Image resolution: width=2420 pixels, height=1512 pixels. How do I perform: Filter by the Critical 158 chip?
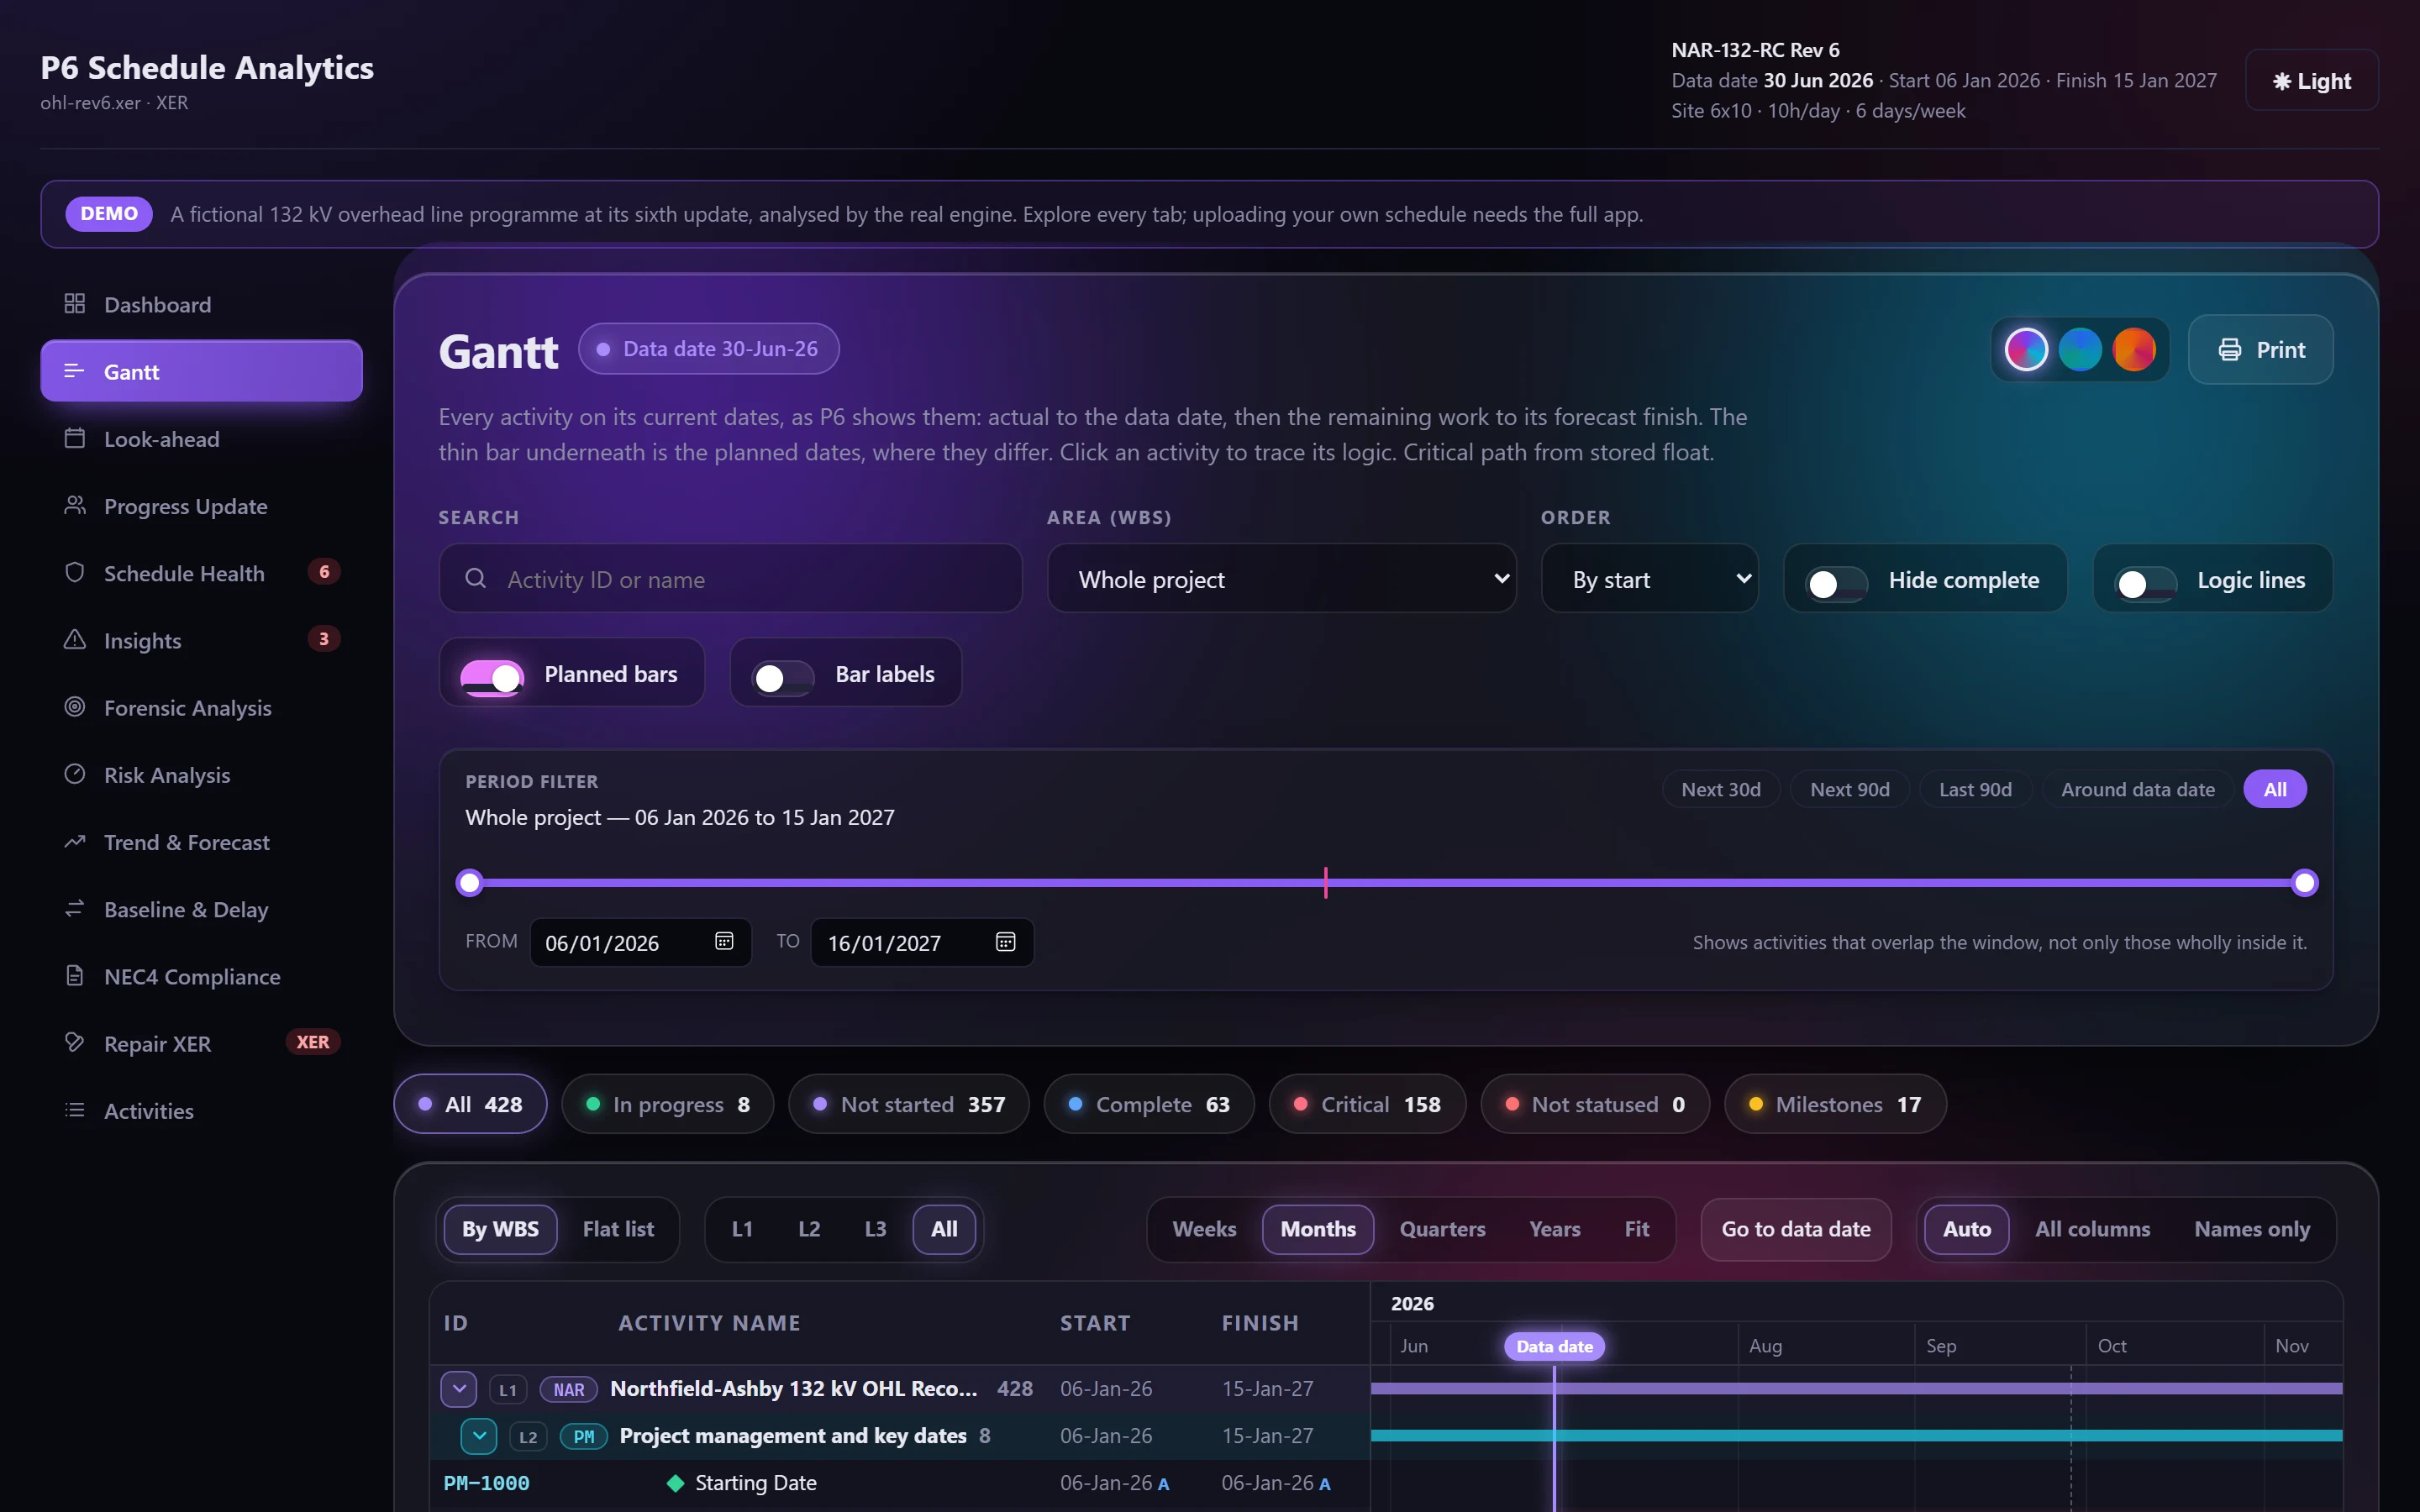pyautogui.click(x=1367, y=1104)
